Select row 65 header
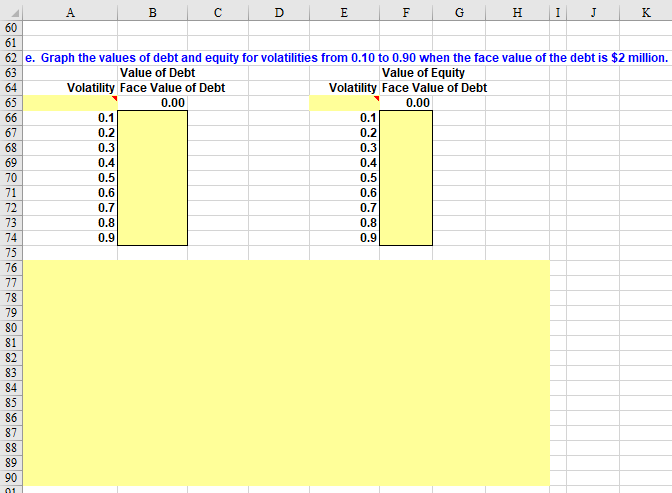The height and width of the screenshot is (493, 672). tap(11, 103)
